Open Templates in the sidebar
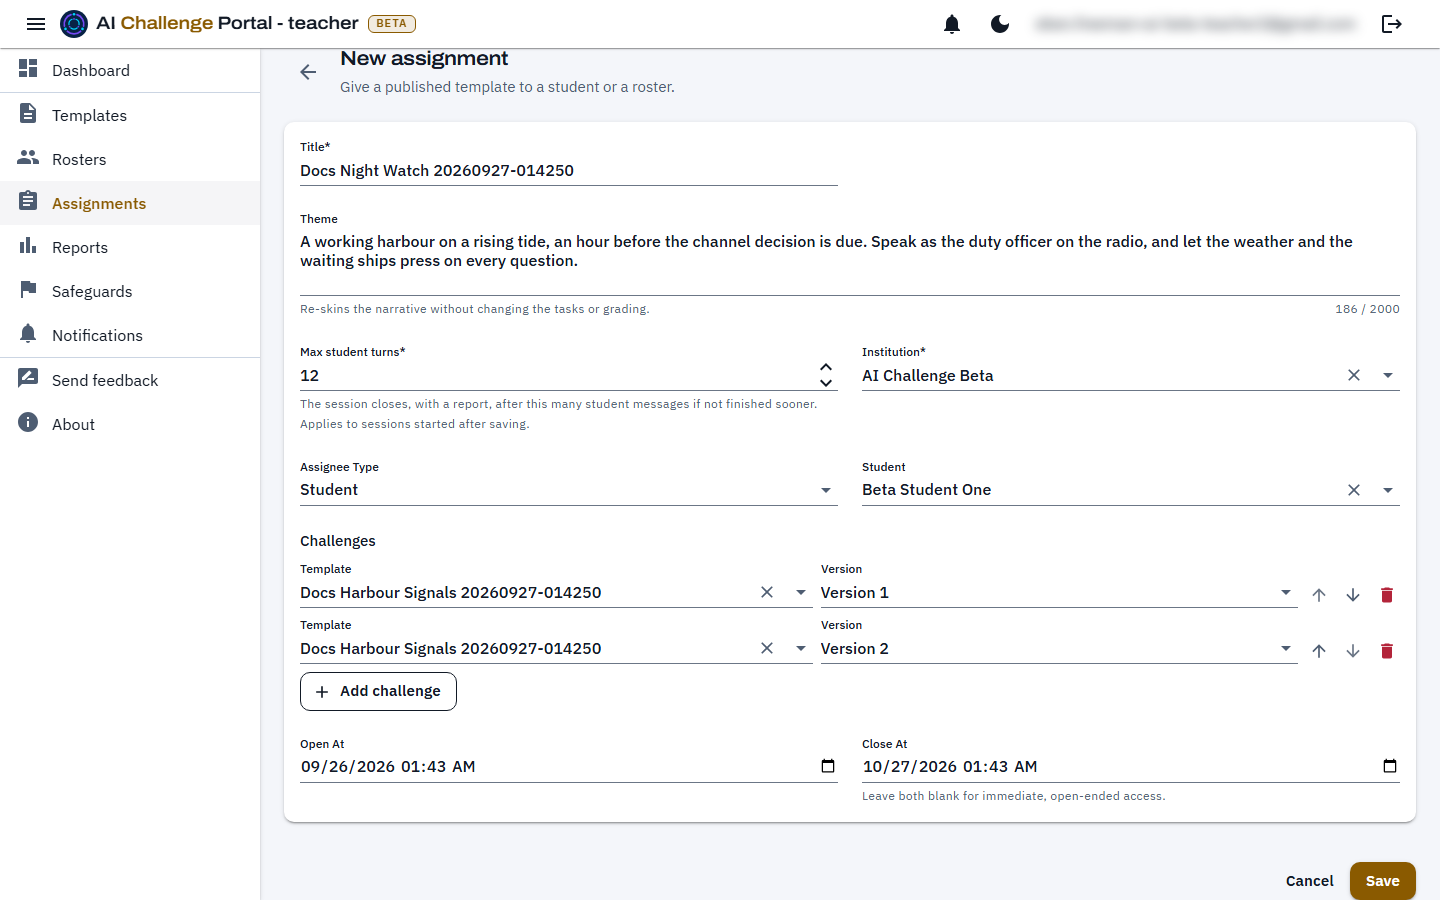Screen dimensions: 1440x900 click(130, 115)
